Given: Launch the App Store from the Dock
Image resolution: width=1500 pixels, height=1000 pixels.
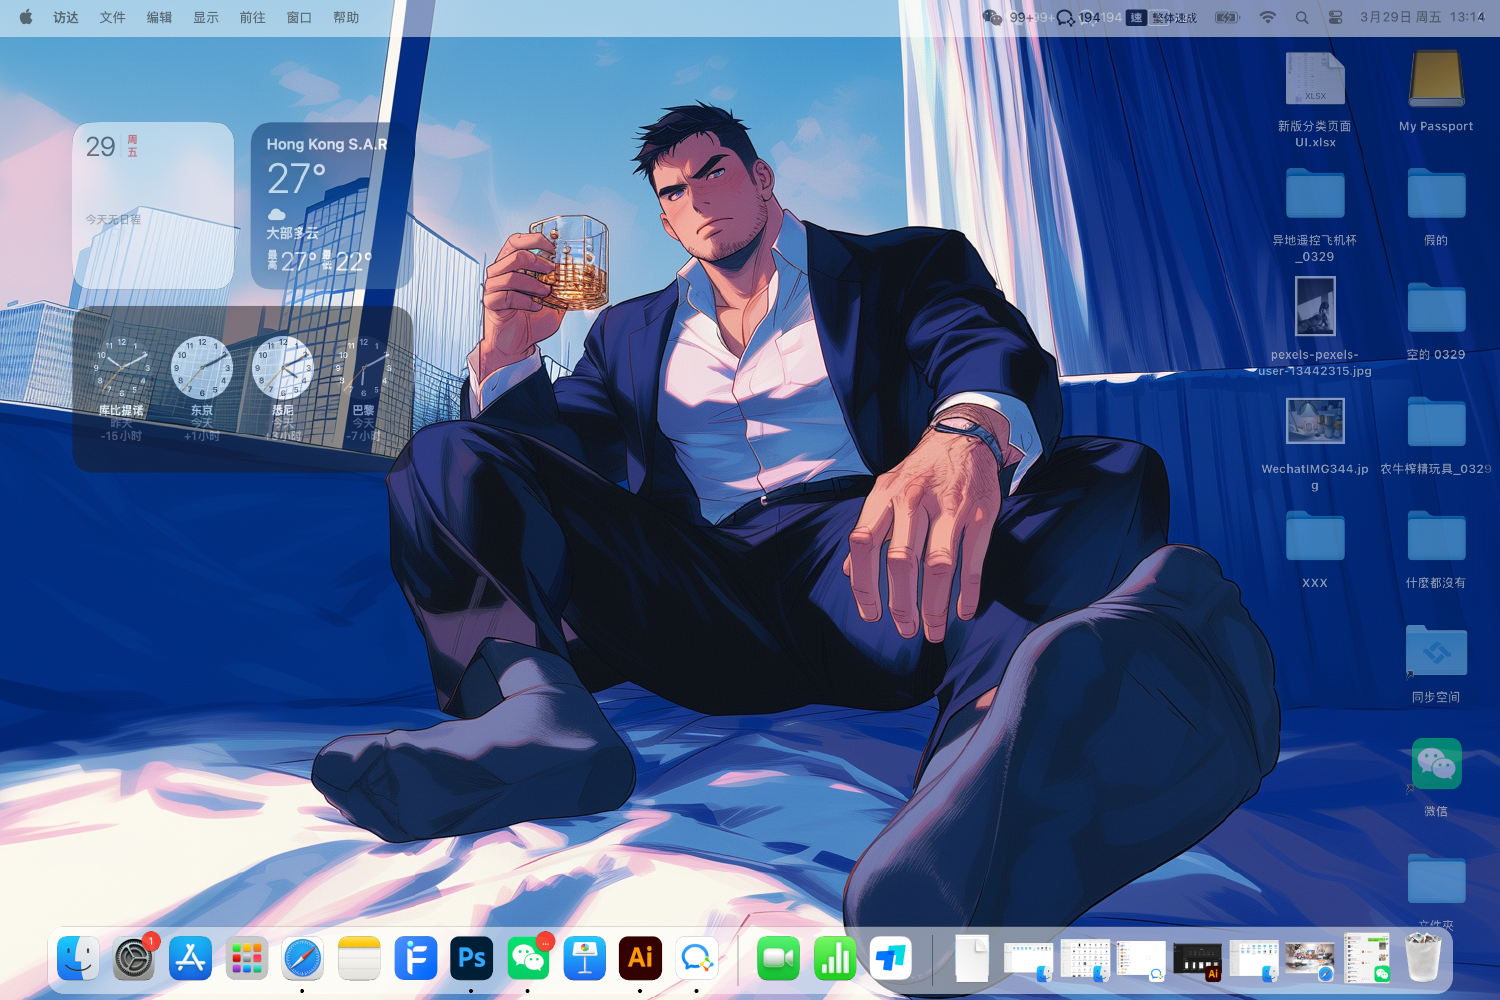Looking at the screenshot, I should (x=190, y=958).
